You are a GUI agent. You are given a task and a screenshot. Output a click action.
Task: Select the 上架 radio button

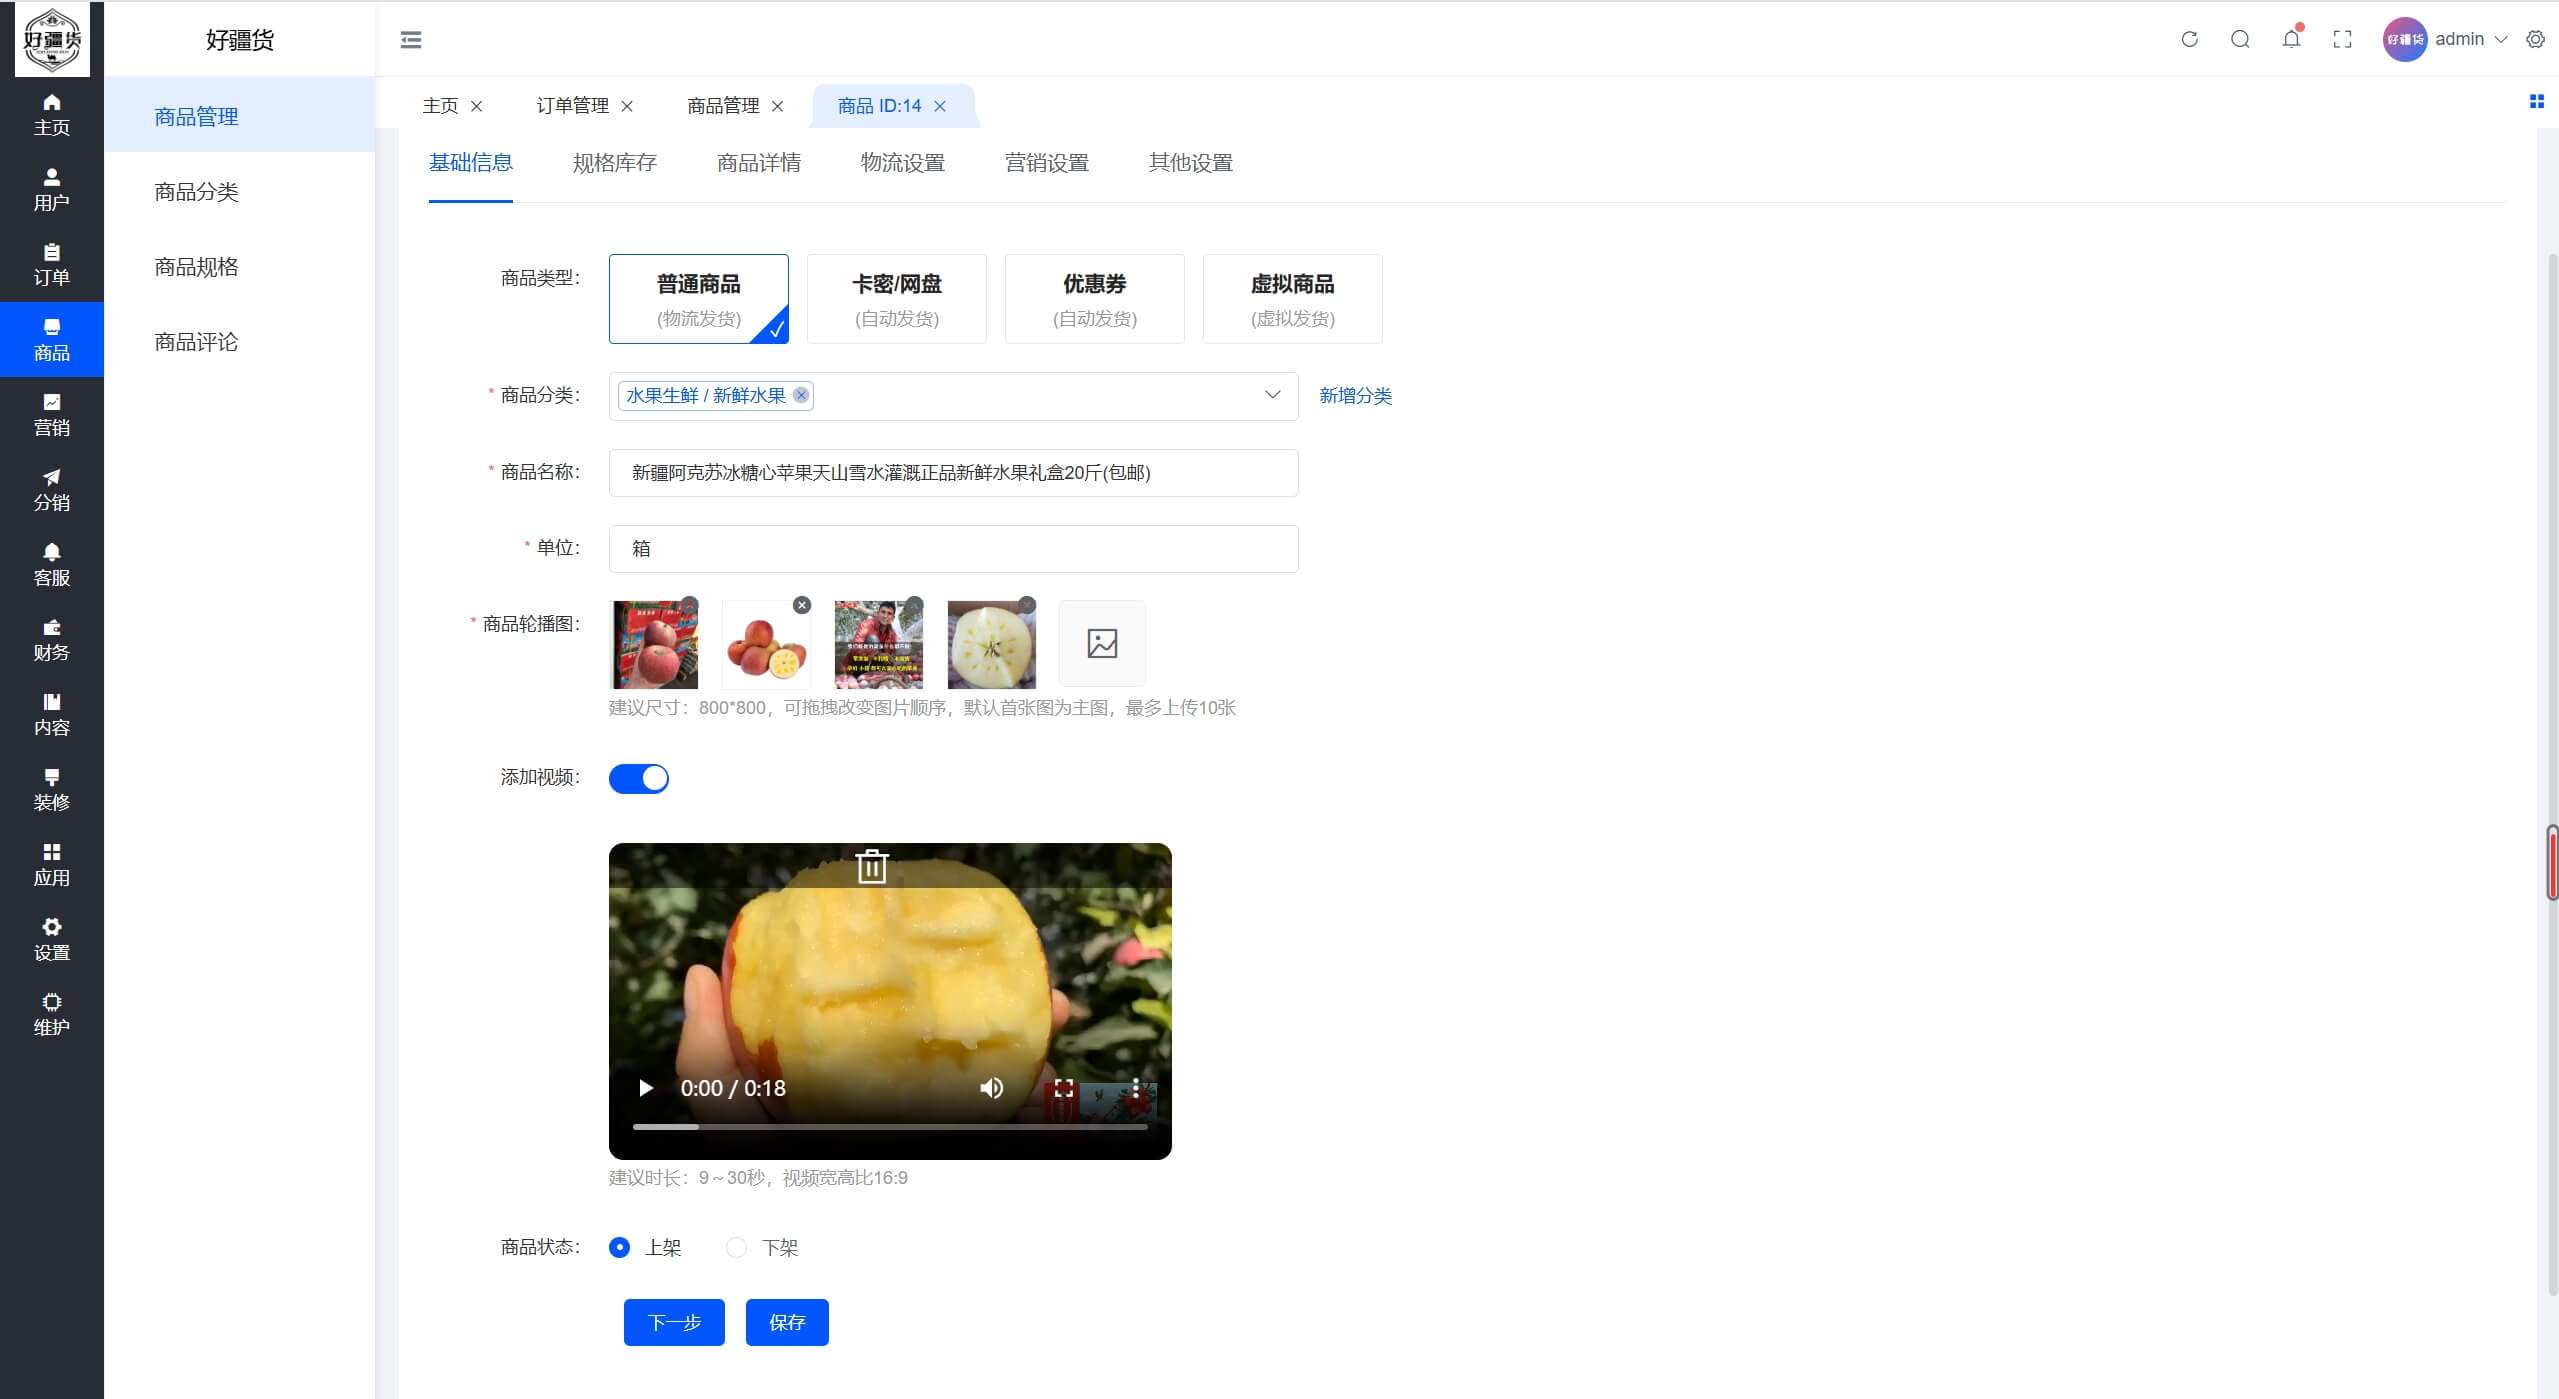click(619, 1247)
